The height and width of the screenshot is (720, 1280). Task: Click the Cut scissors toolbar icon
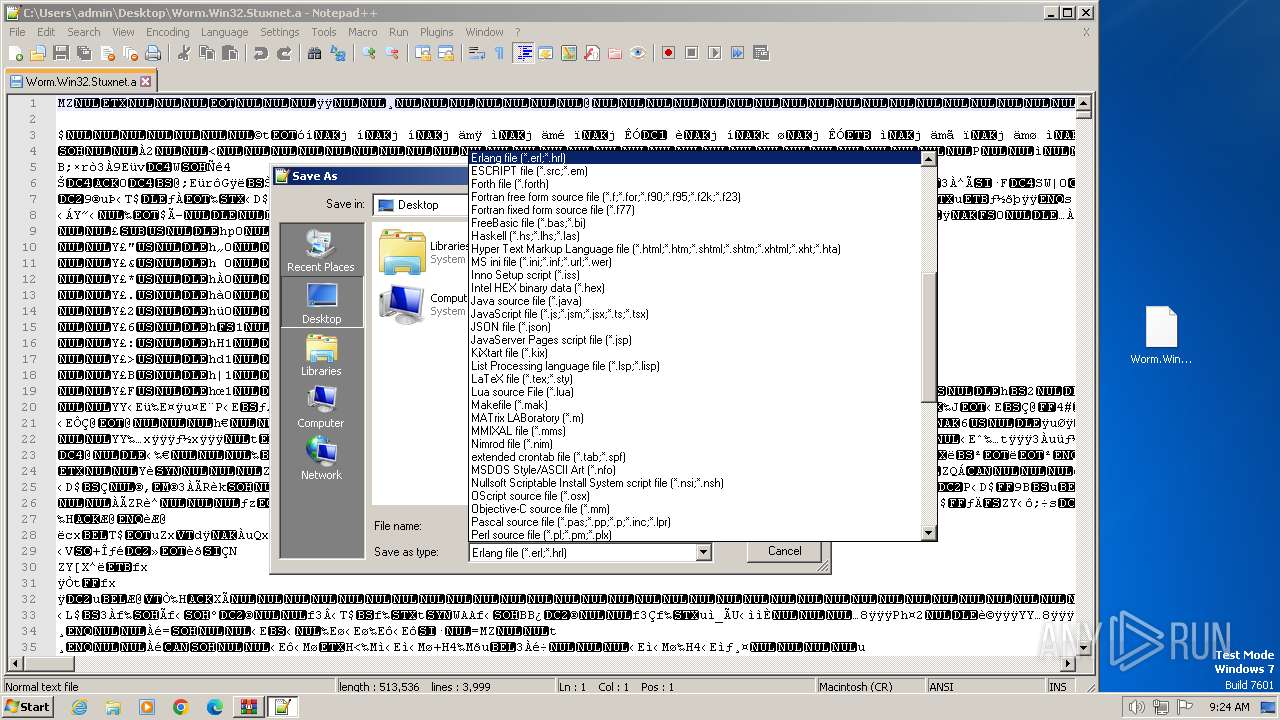point(184,53)
